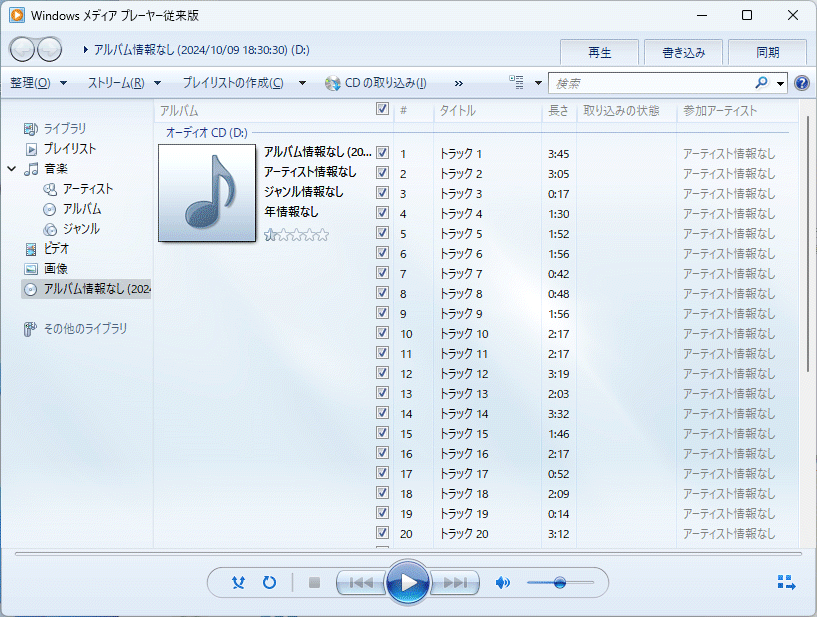
Task: Uncheck the トラック 14 checkbox
Action: click(x=382, y=412)
